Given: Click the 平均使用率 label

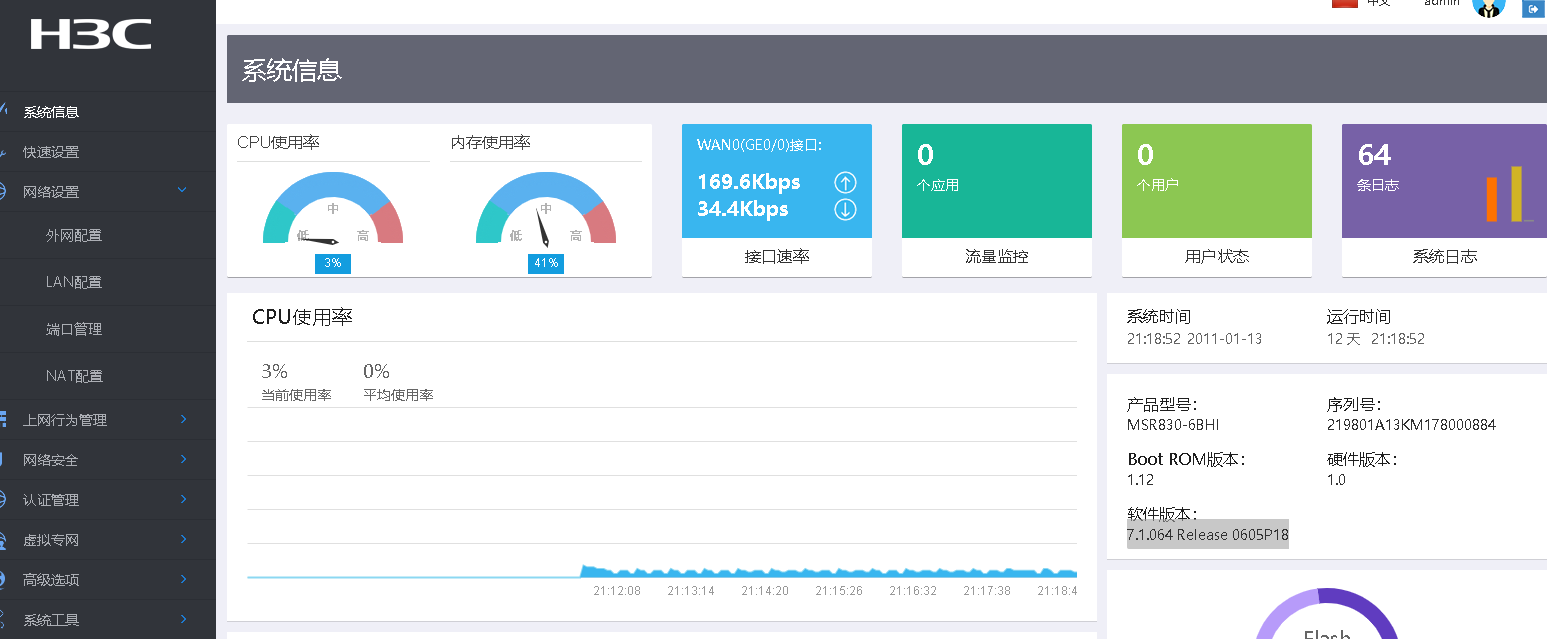Looking at the screenshot, I should [x=398, y=395].
